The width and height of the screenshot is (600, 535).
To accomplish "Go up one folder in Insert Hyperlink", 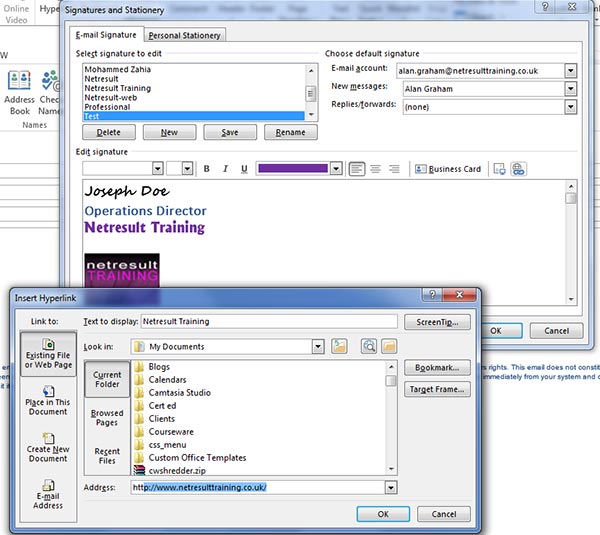I will point(339,346).
